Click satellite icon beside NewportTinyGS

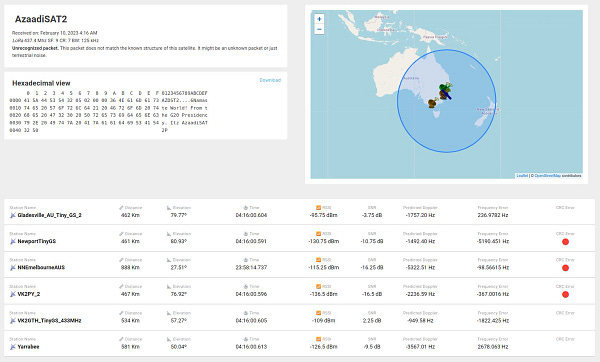click(13, 241)
